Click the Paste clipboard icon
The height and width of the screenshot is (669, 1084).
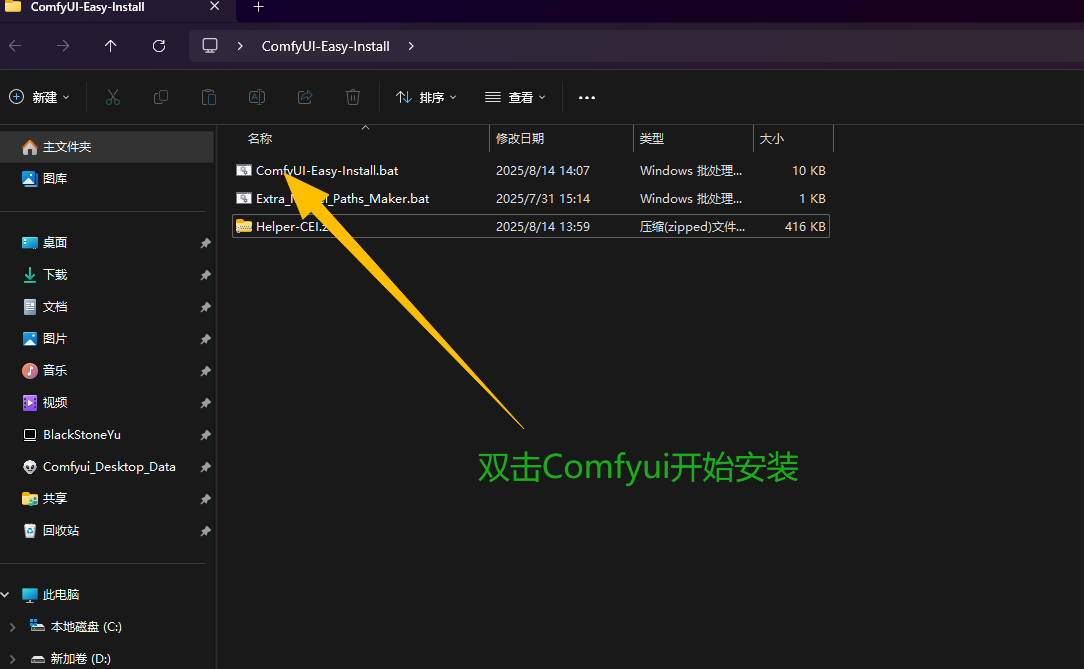click(209, 97)
